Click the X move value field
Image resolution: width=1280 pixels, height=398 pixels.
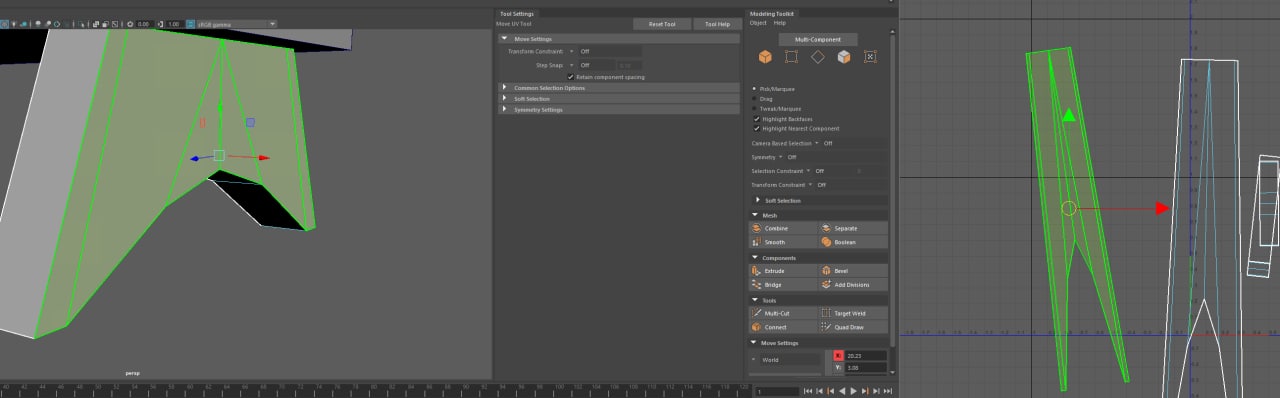866,355
